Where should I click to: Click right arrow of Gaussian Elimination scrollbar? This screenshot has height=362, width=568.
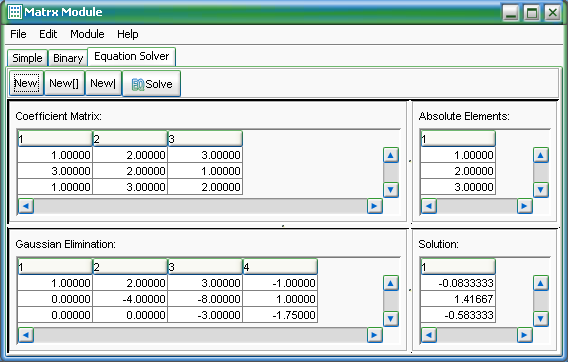click(375, 335)
